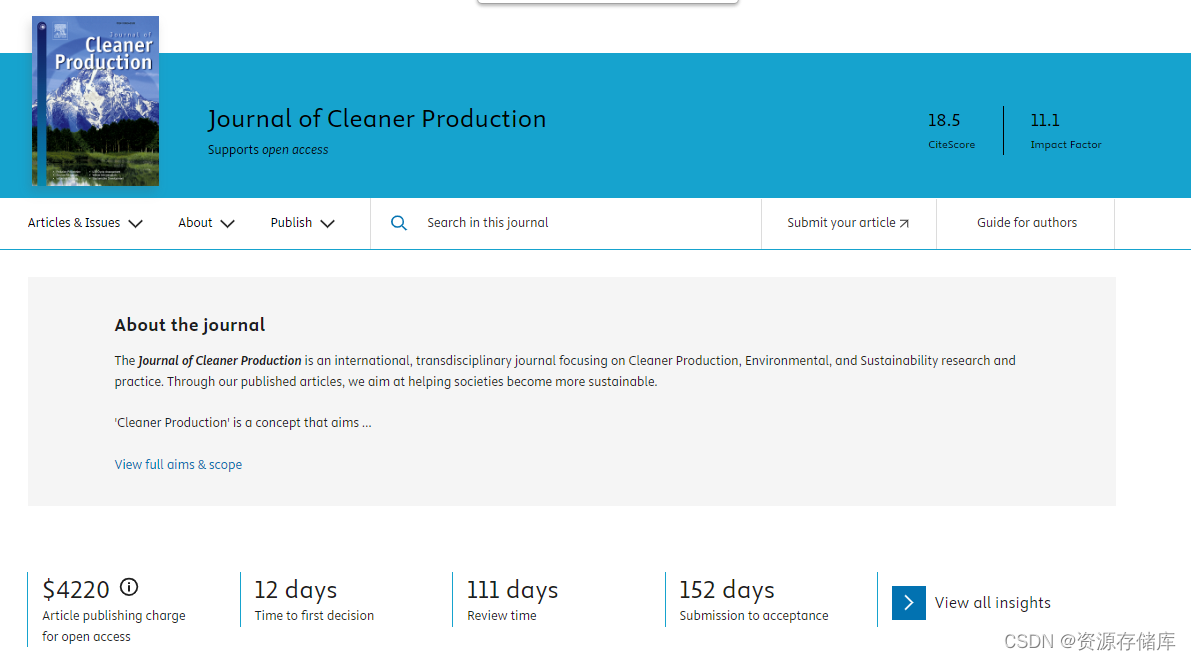Screen dimensions: 1191x660
Task: Click "'Cleaner Production' is a concept that aims"
Action: click(243, 422)
